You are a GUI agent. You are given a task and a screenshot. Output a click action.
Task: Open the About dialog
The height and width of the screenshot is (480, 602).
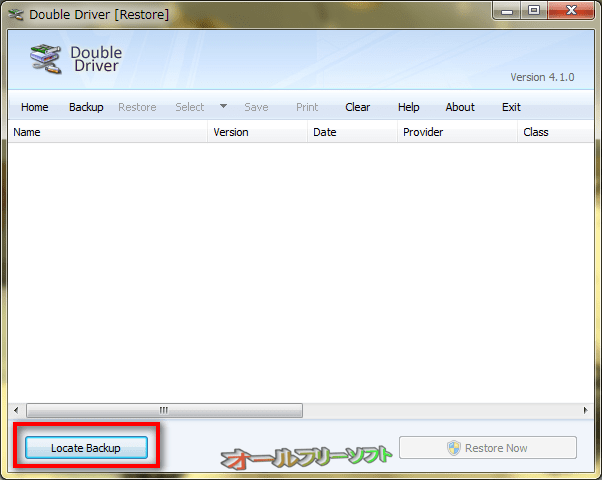pos(460,107)
